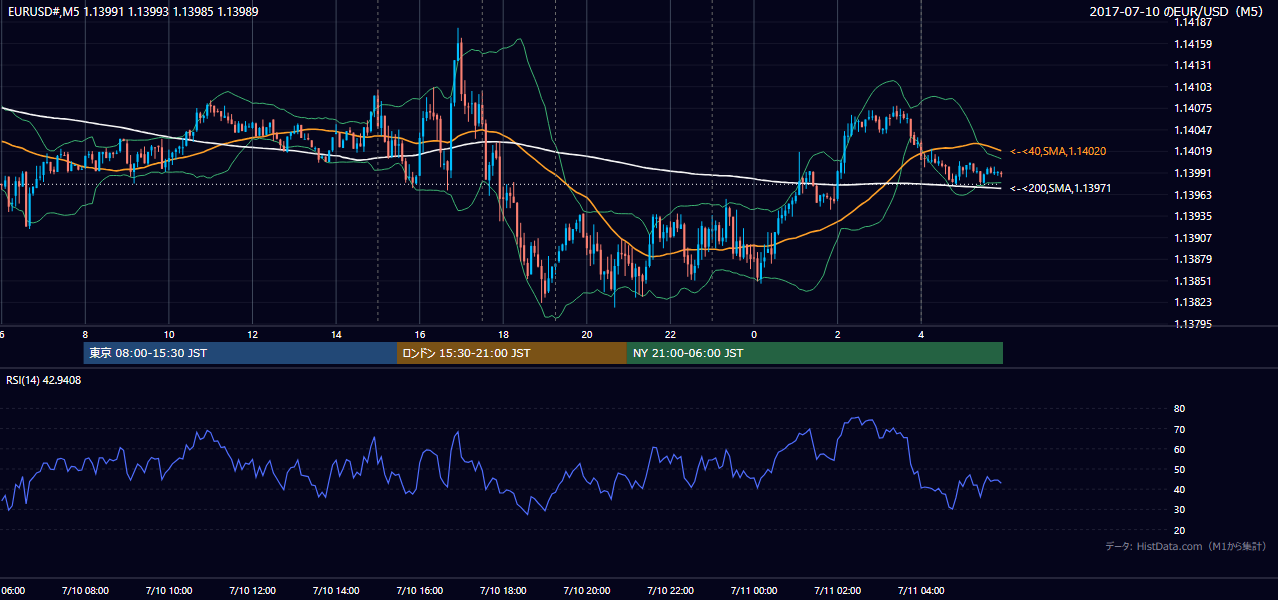Click the 7/10 18:00 time axis label

(x=503, y=591)
